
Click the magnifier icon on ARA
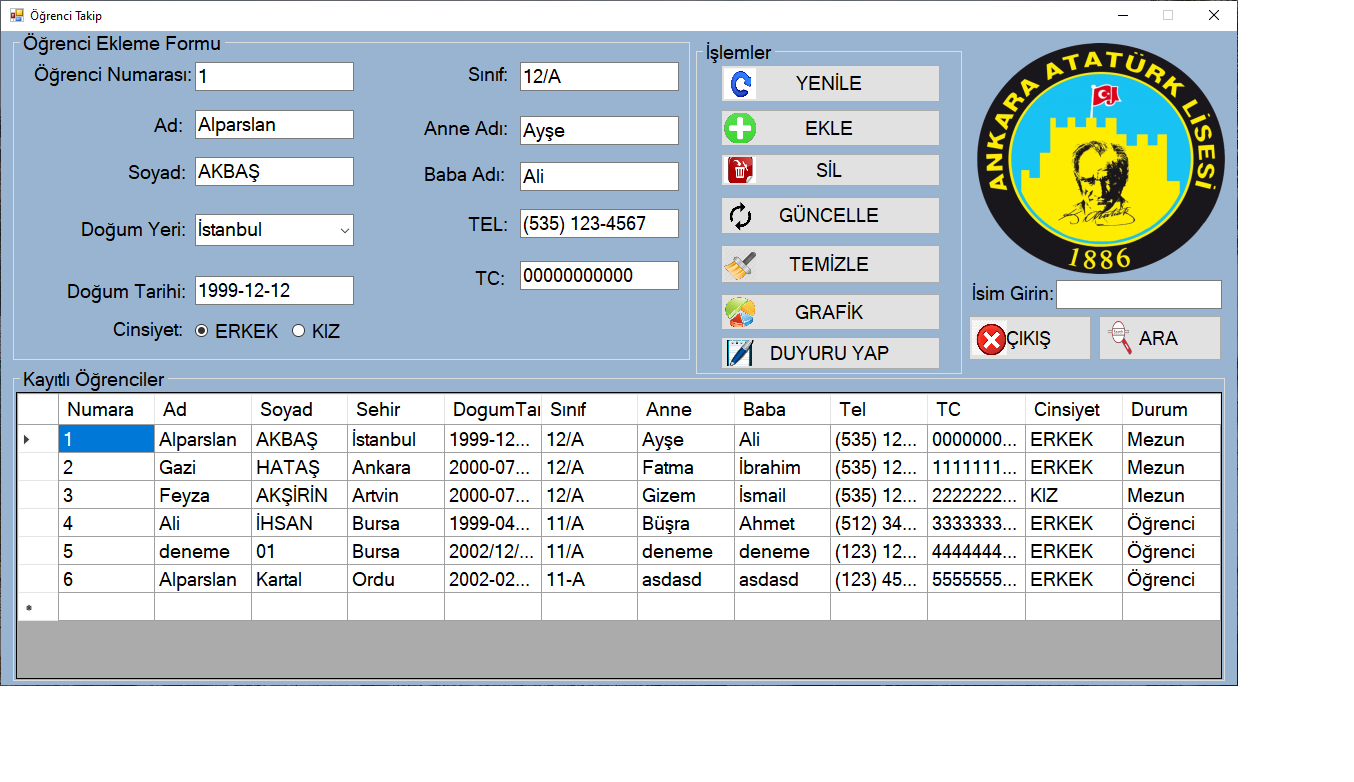click(x=1121, y=338)
